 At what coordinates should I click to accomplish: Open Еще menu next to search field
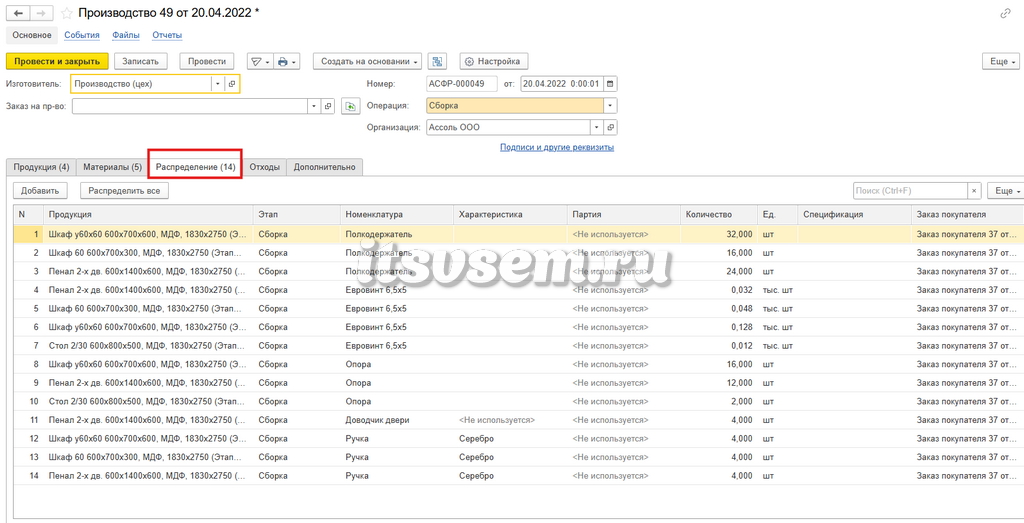(1006, 191)
